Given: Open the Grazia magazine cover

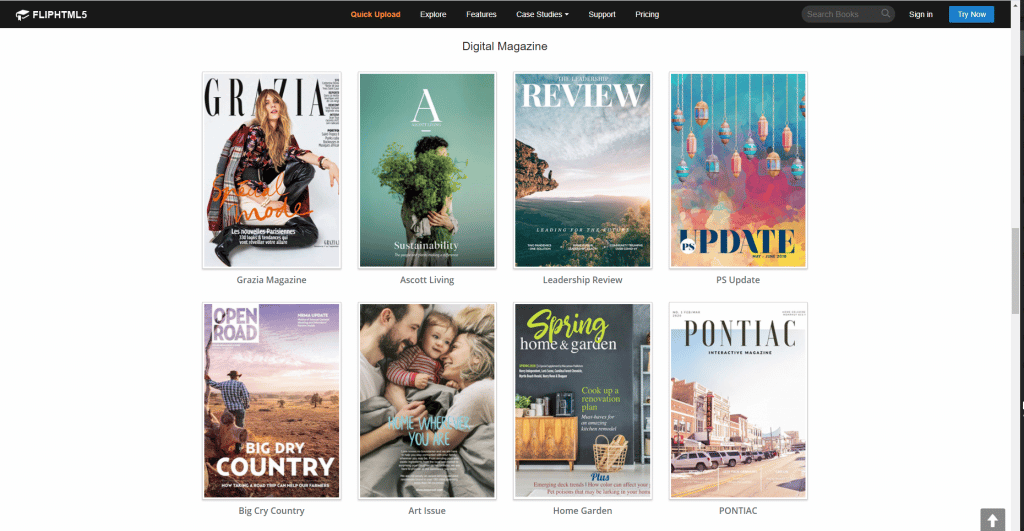Looking at the screenshot, I should coord(272,170).
